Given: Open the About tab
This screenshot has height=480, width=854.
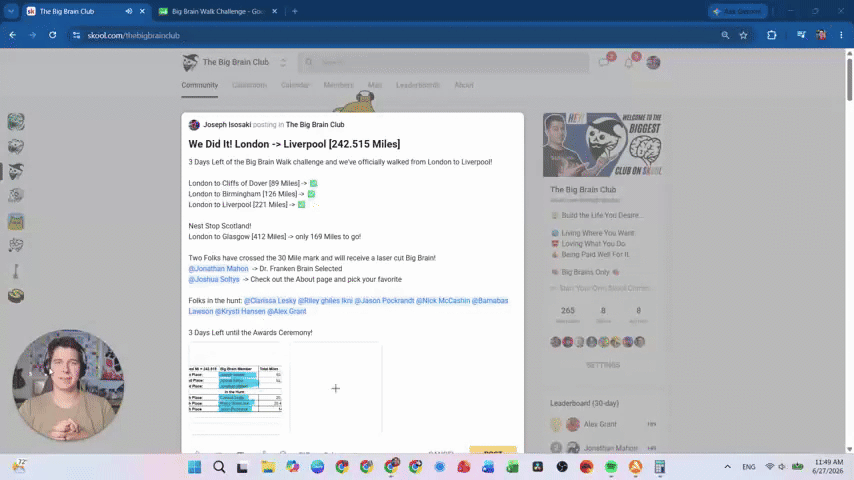Looking at the screenshot, I should [x=464, y=85].
